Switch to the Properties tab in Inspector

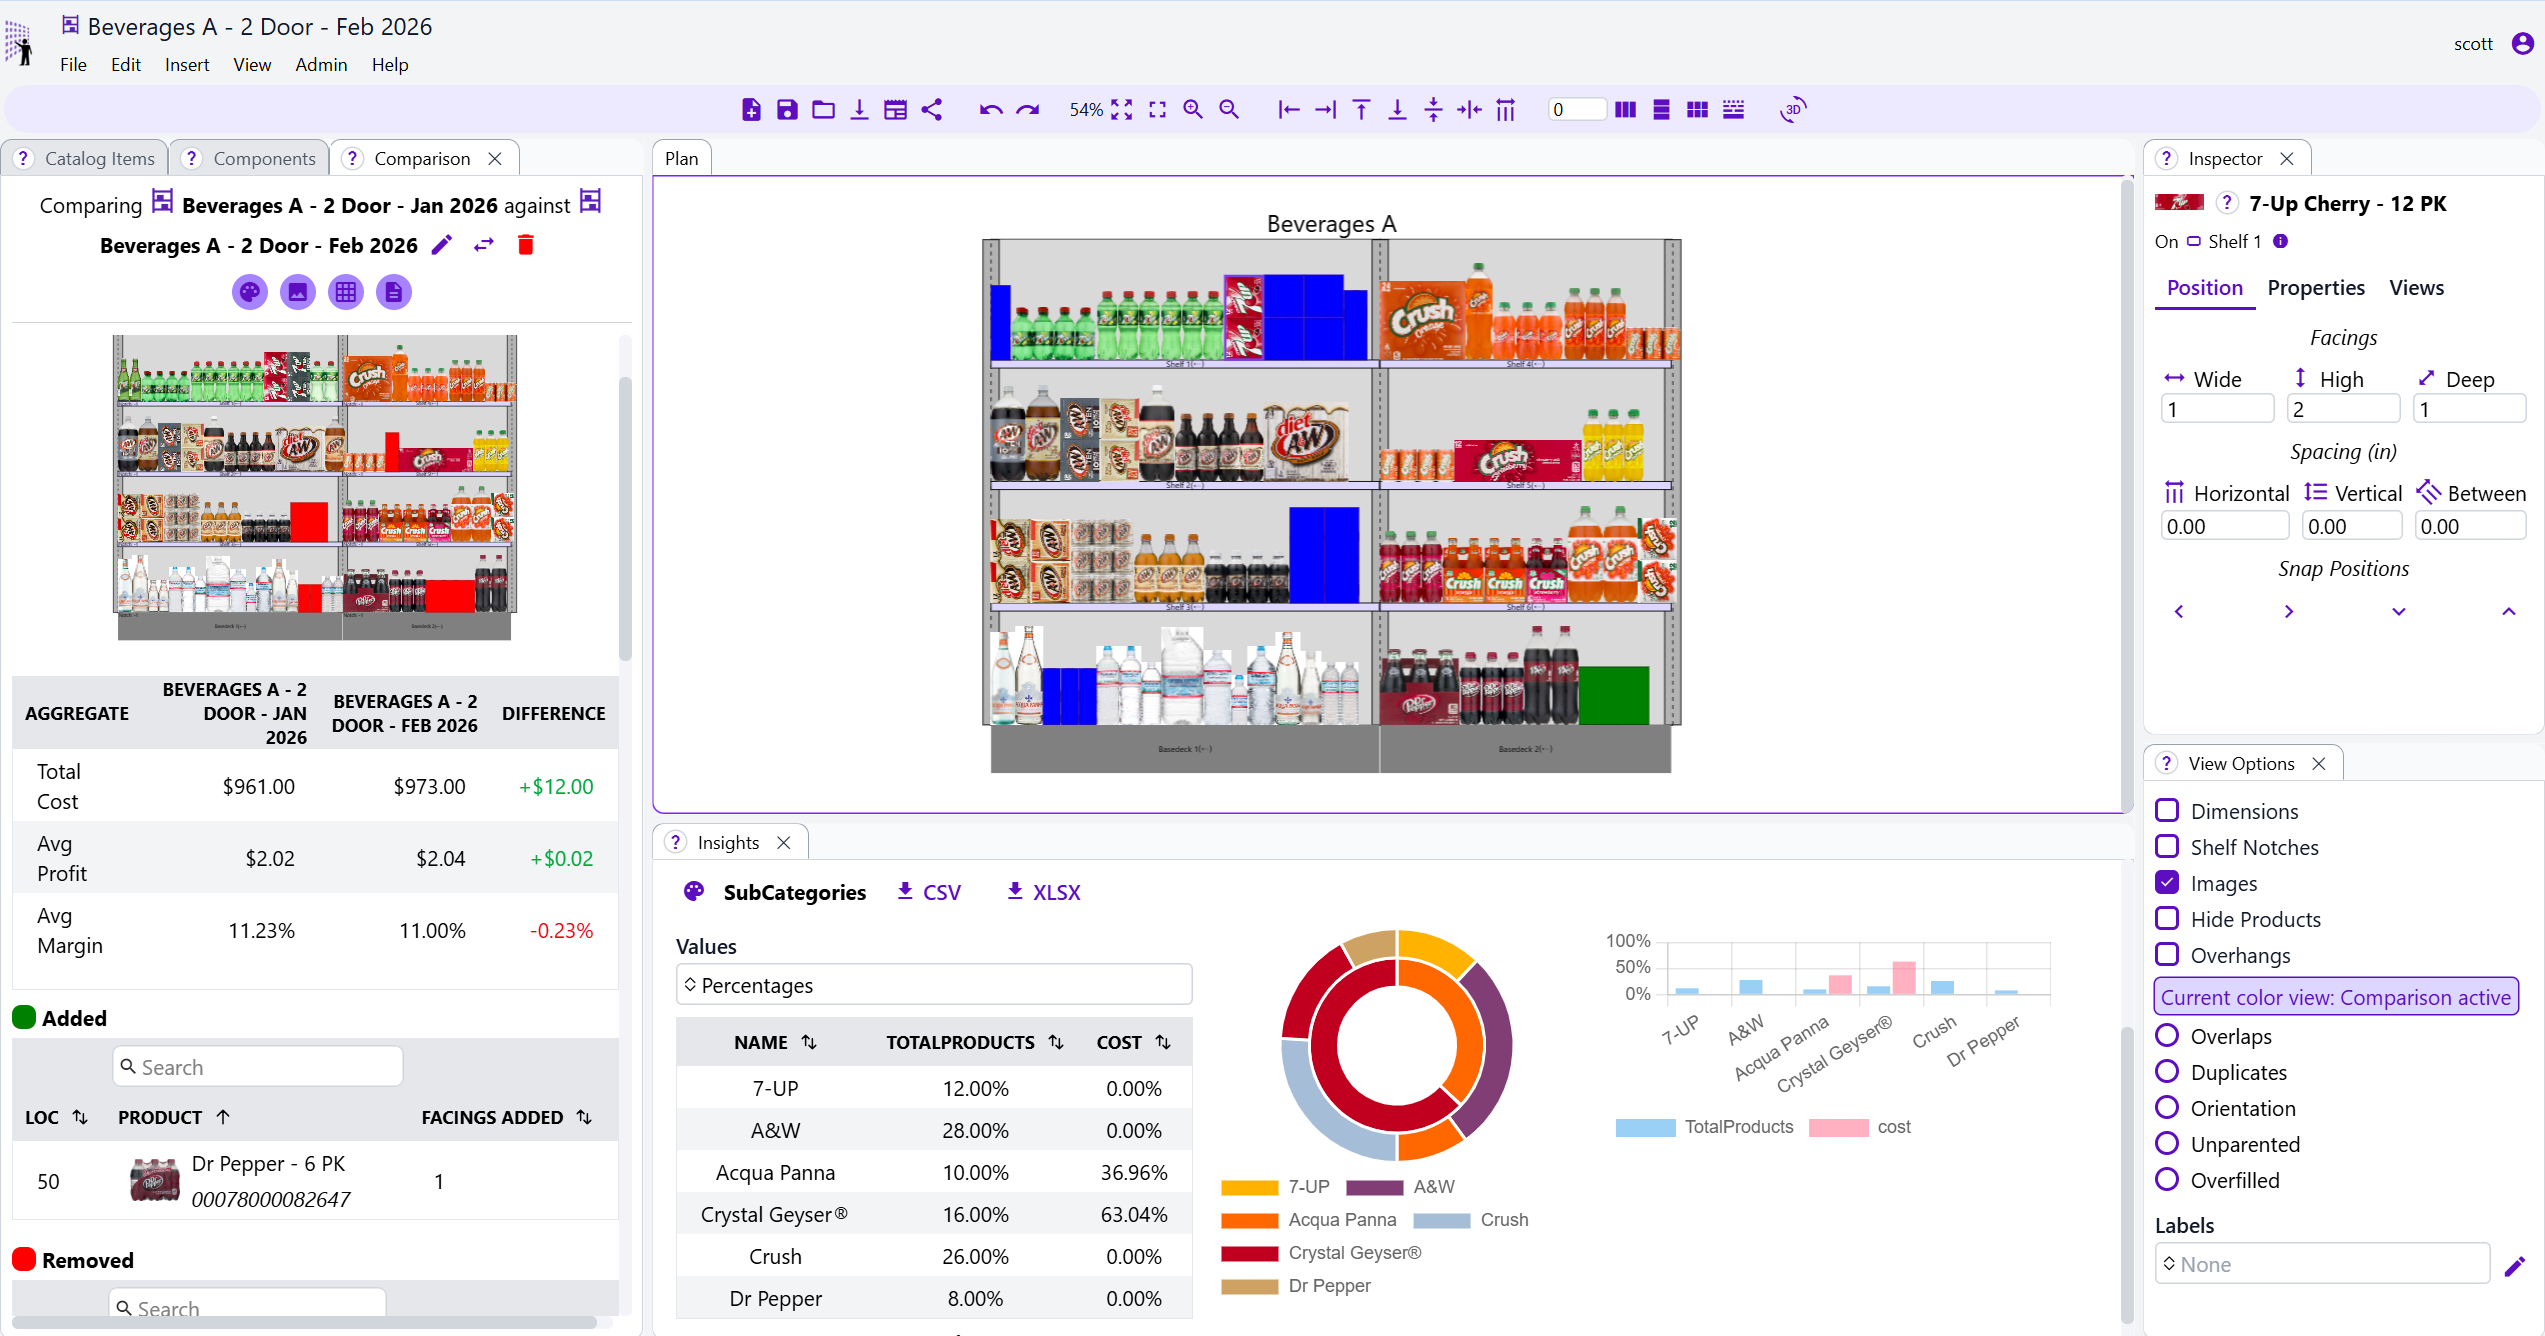(2316, 287)
